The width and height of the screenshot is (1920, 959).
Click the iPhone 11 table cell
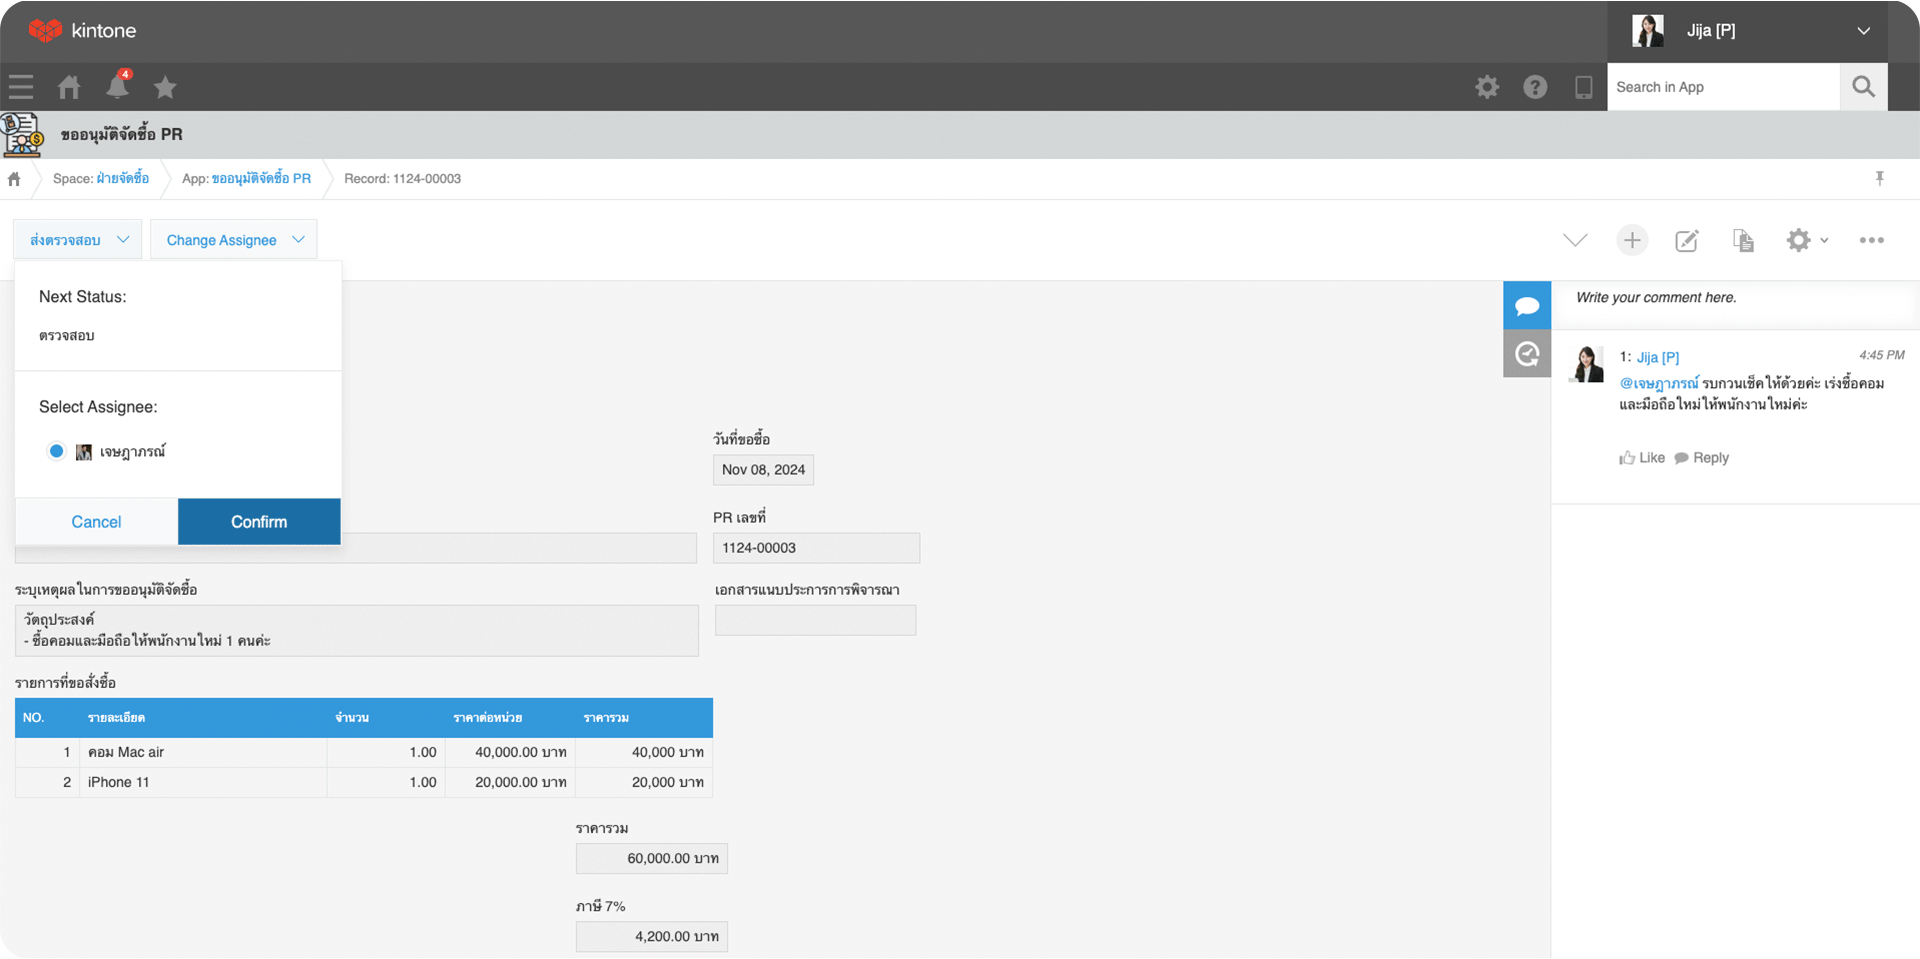point(203,782)
